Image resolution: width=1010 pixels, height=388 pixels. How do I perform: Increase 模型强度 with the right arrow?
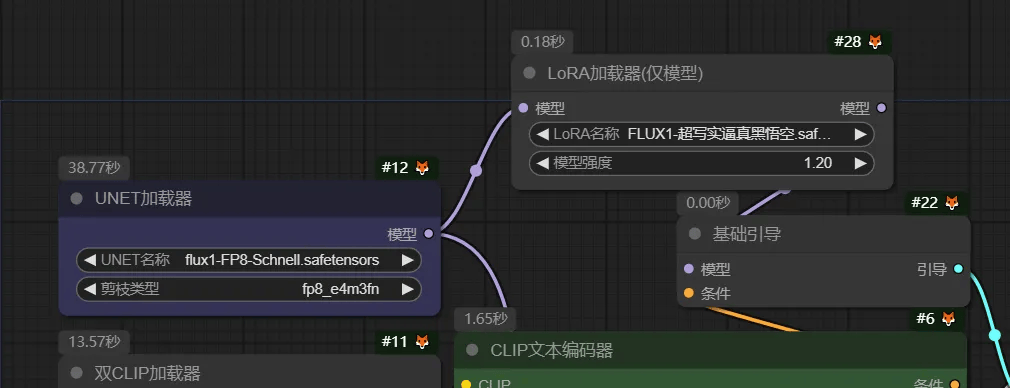(860, 163)
